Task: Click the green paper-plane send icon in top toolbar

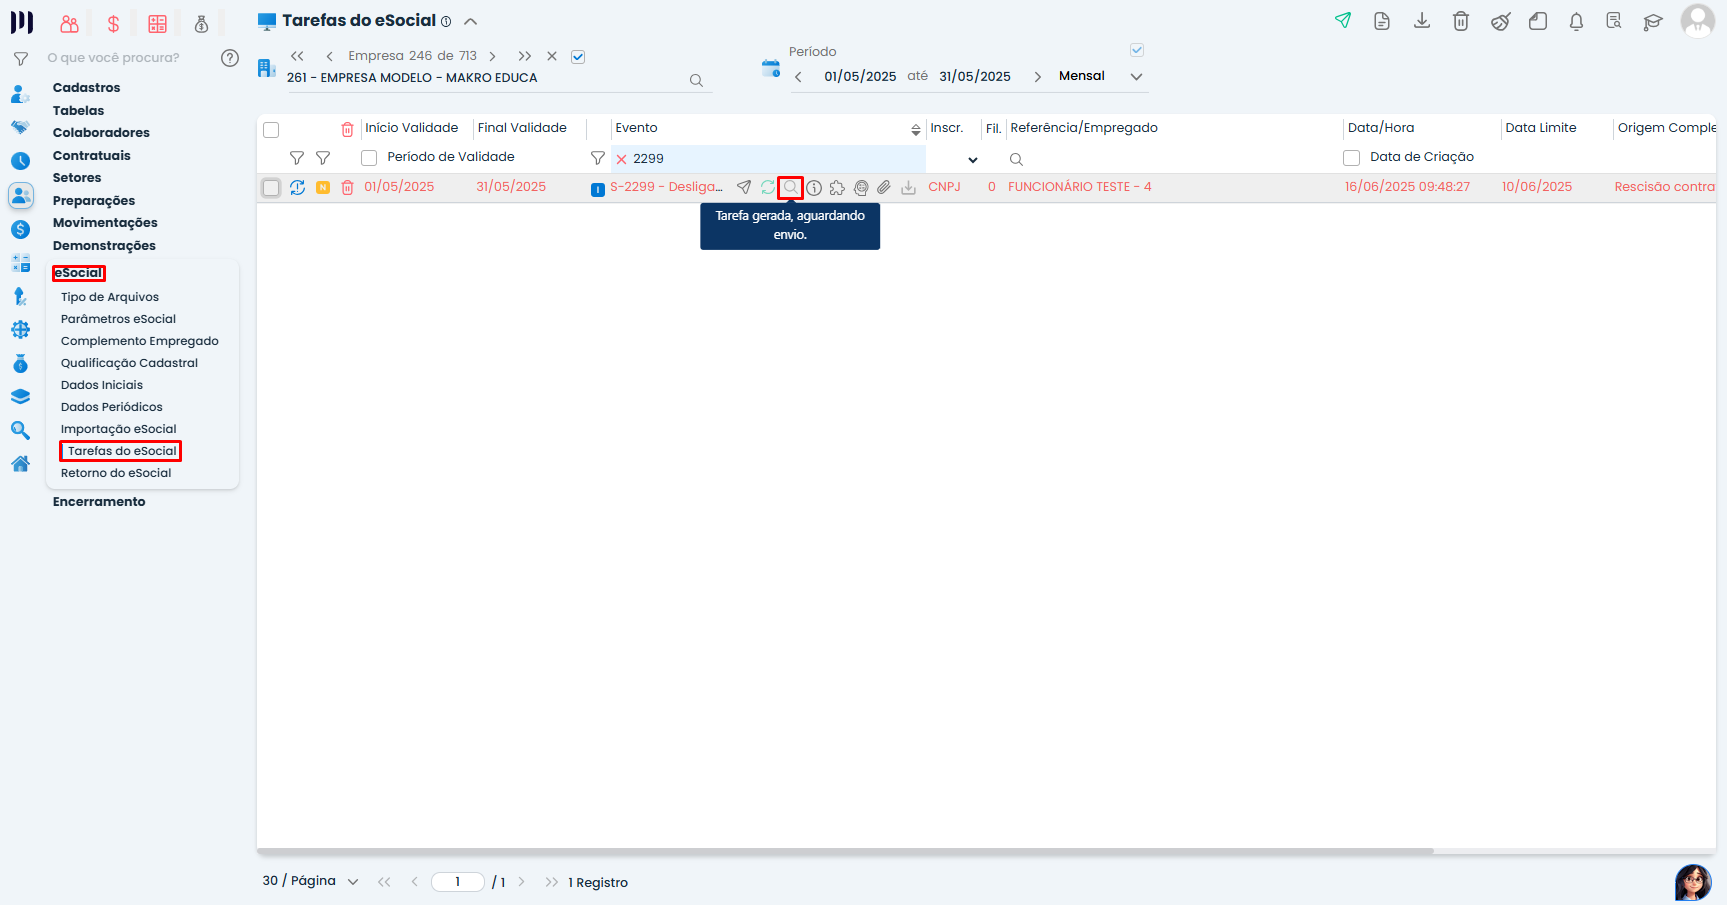Action: pyautogui.click(x=1343, y=21)
